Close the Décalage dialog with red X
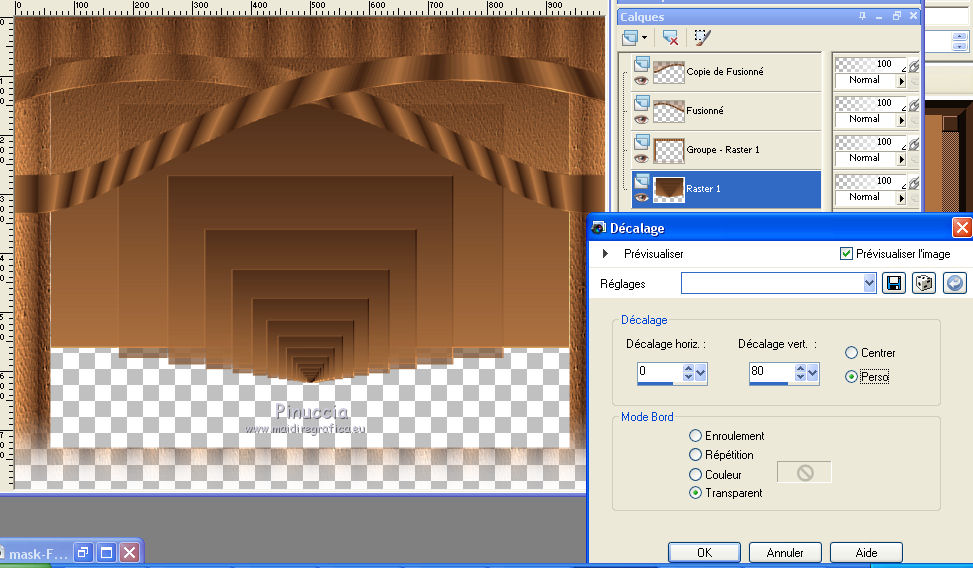The height and width of the screenshot is (568, 973). (x=962, y=228)
